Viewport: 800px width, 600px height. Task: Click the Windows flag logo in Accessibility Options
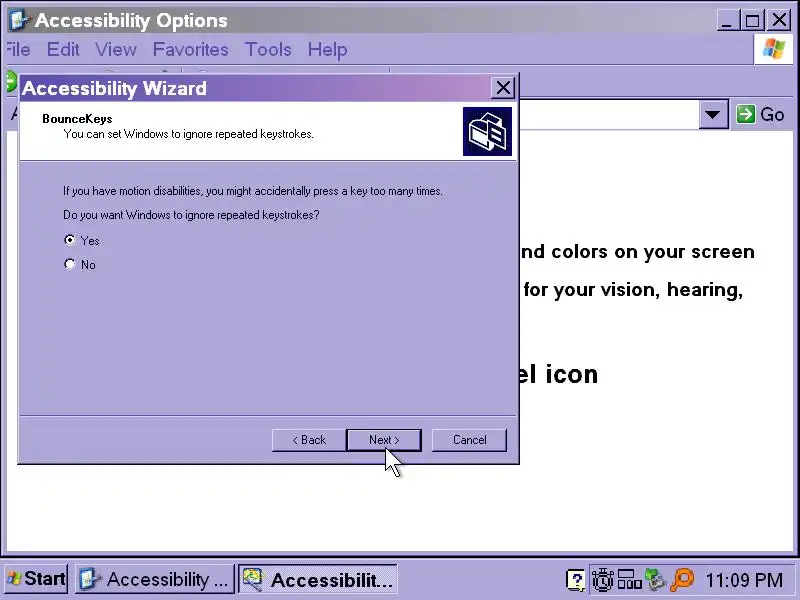click(773, 49)
